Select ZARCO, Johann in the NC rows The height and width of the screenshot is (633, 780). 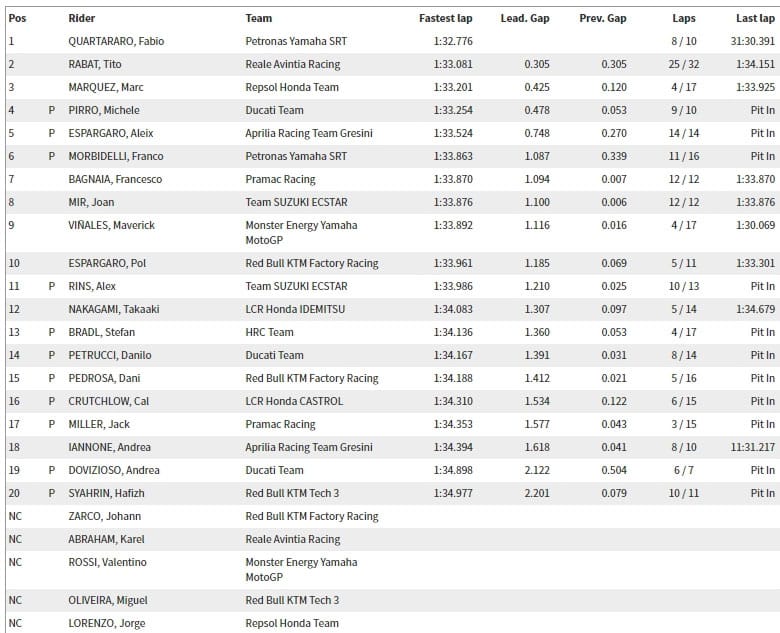coord(104,516)
